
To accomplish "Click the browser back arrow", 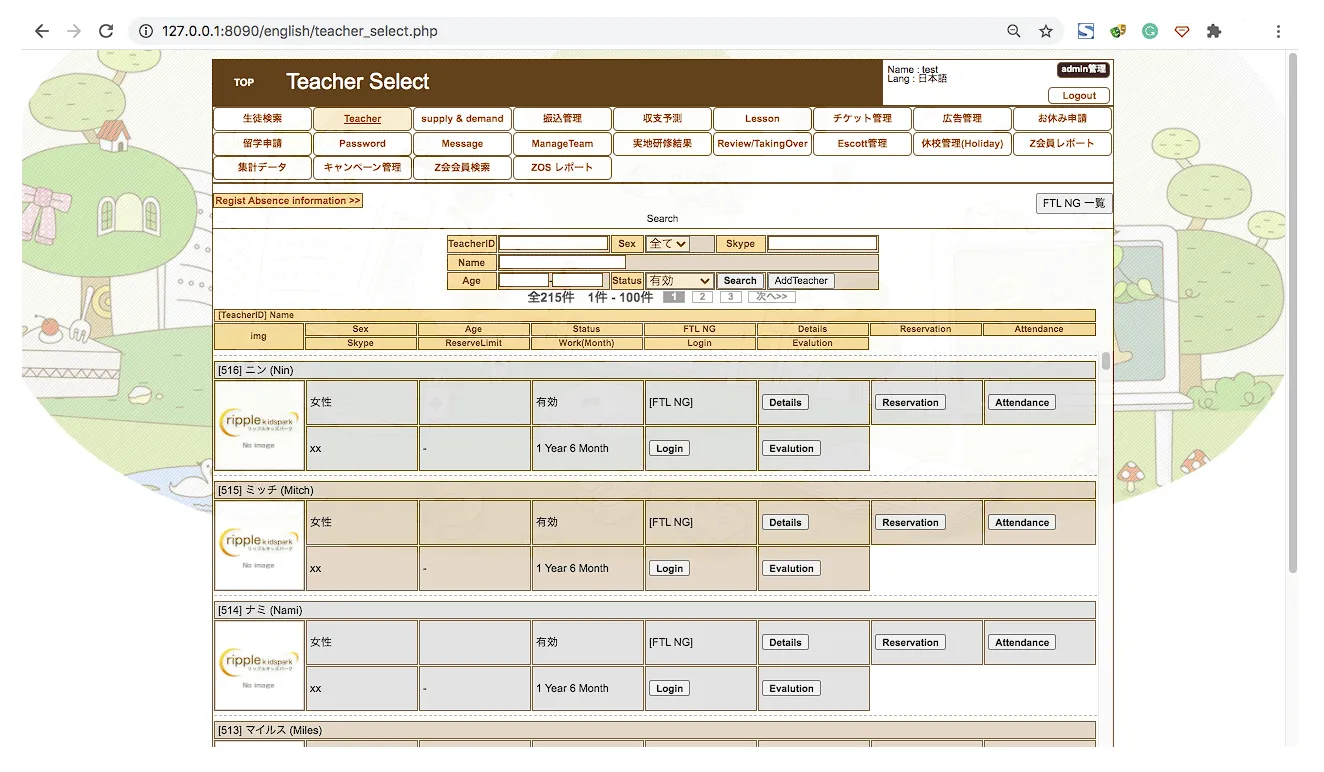I will pos(42,31).
